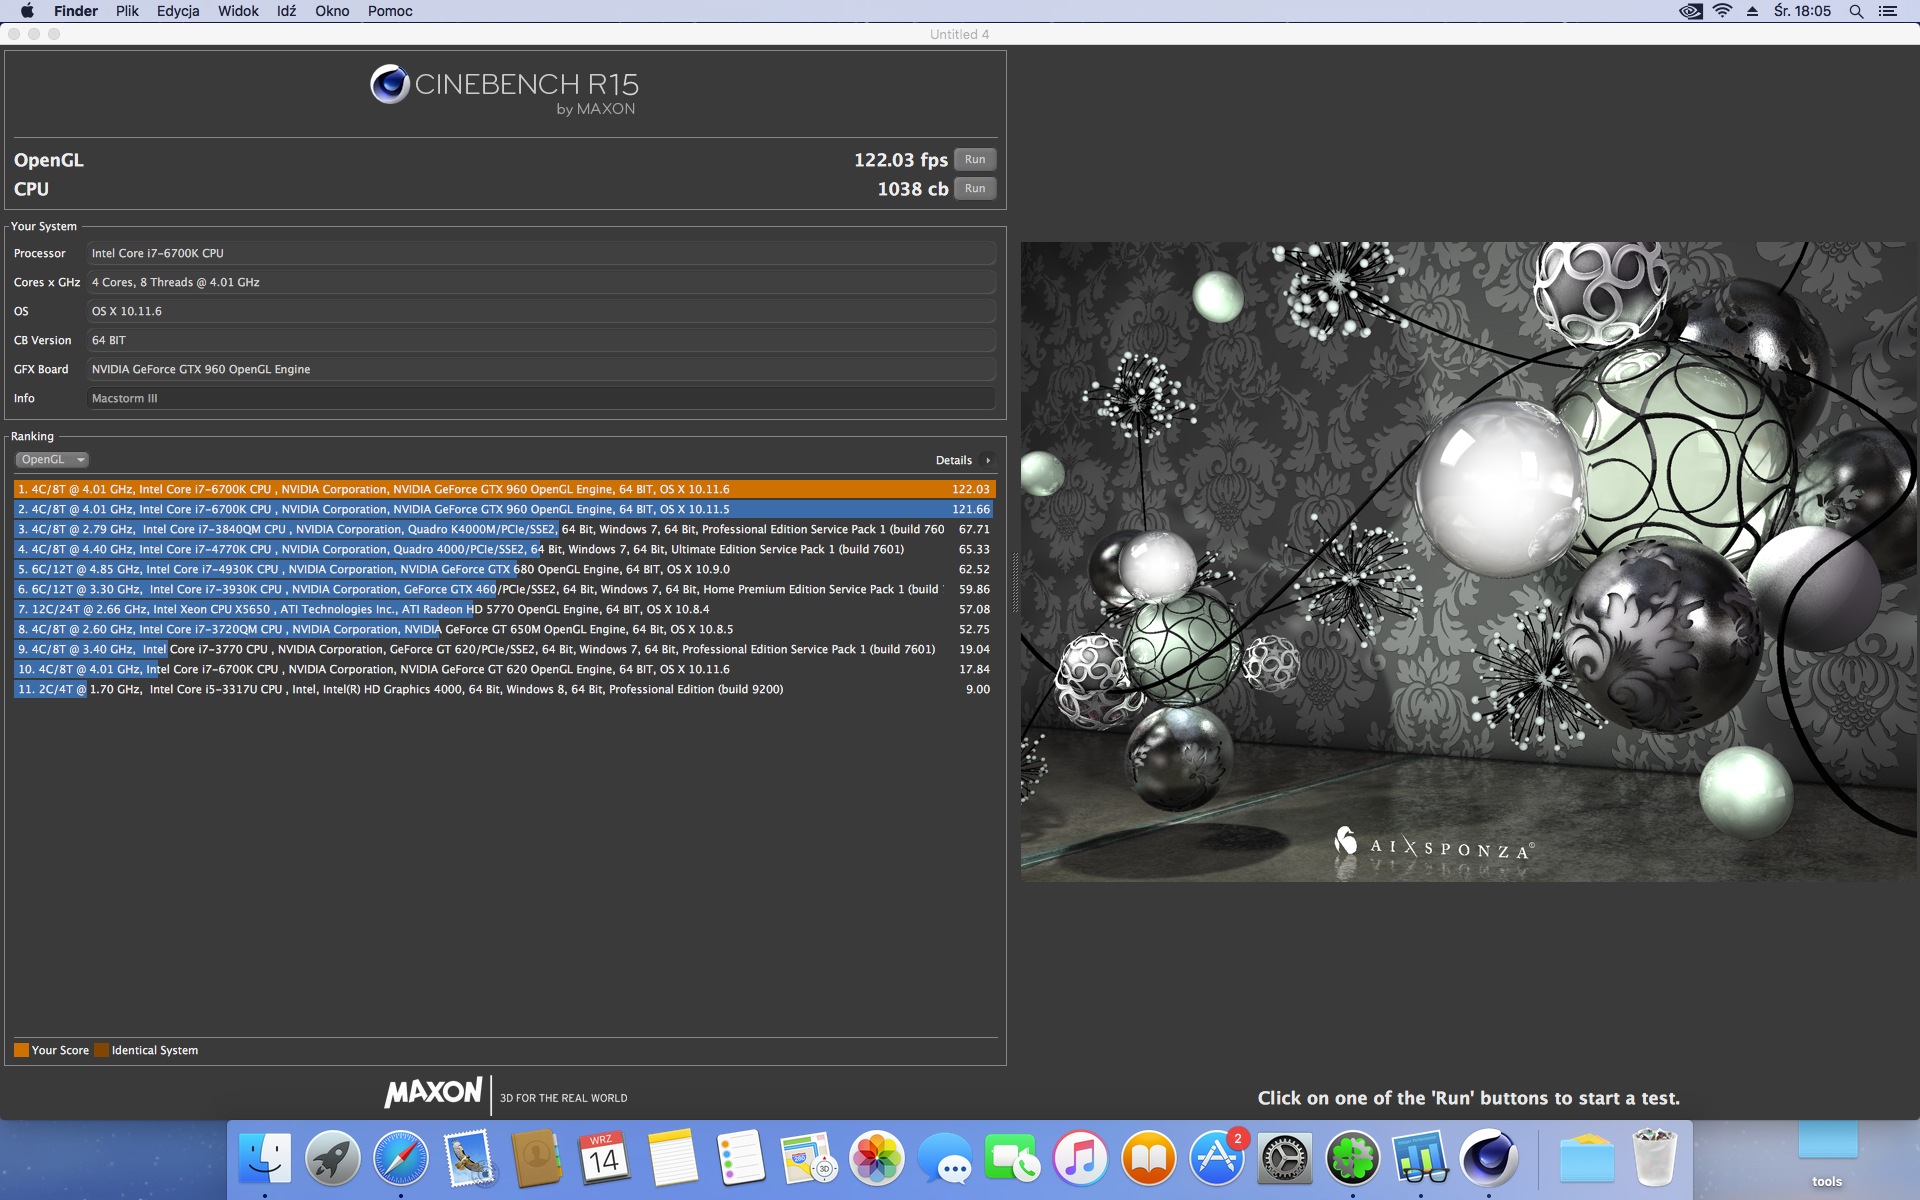1920x1200 pixels.
Task: Open the OpenGL ranking dropdown
Action: 52,460
